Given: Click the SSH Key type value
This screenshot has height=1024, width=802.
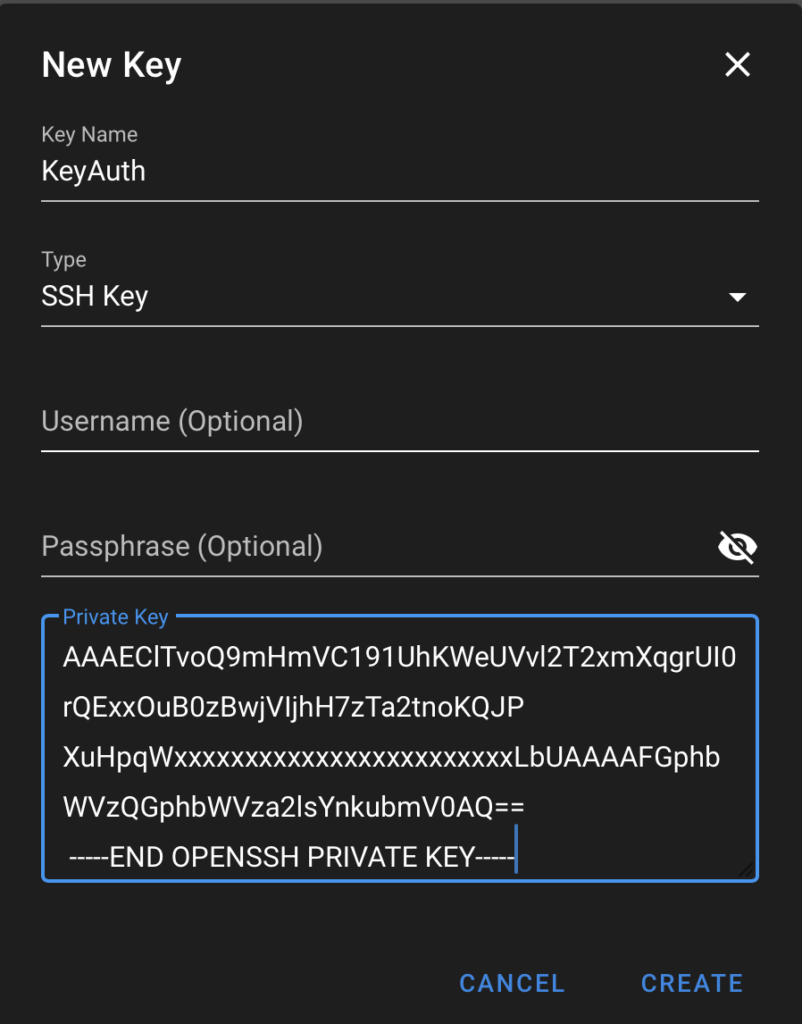Looking at the screenshot, I should point(95,296).
